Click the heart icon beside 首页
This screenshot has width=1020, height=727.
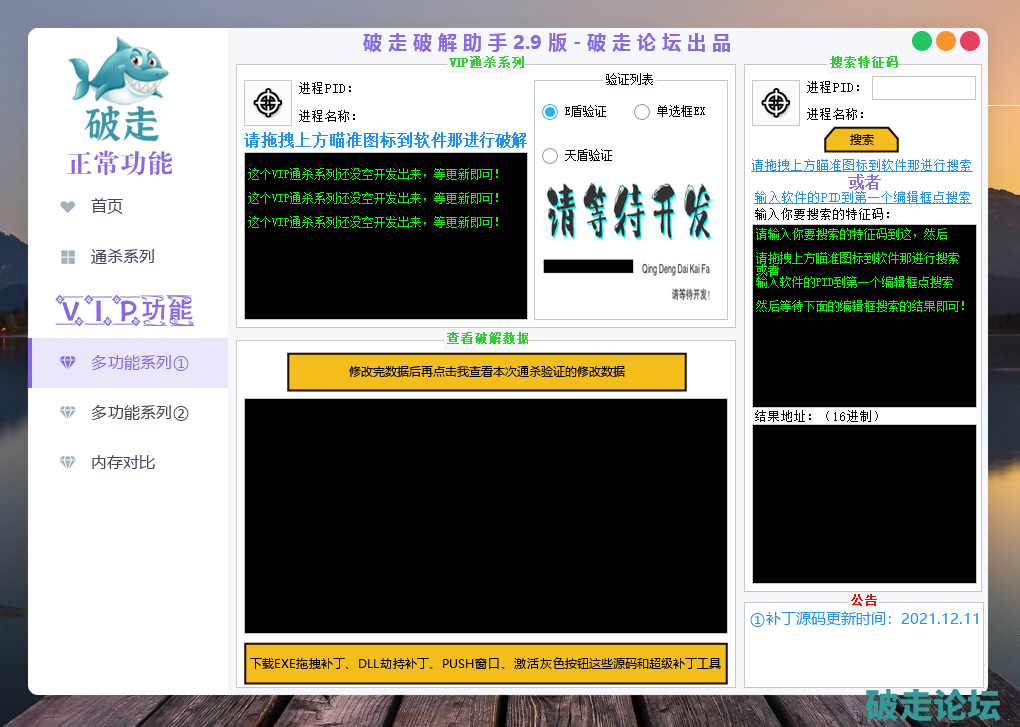click(68, 207)
